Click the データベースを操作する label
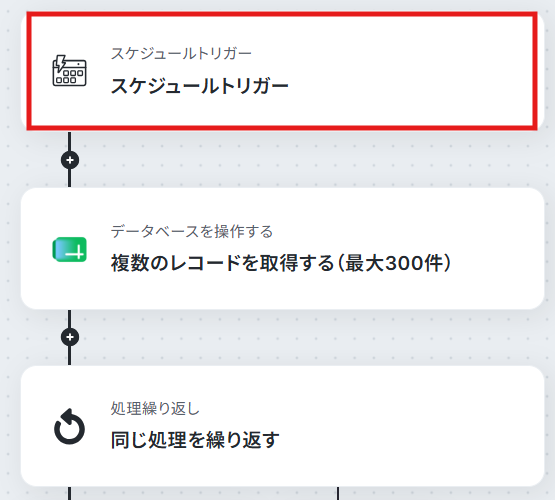Screen dimensions: 555x500 [191, 231]
